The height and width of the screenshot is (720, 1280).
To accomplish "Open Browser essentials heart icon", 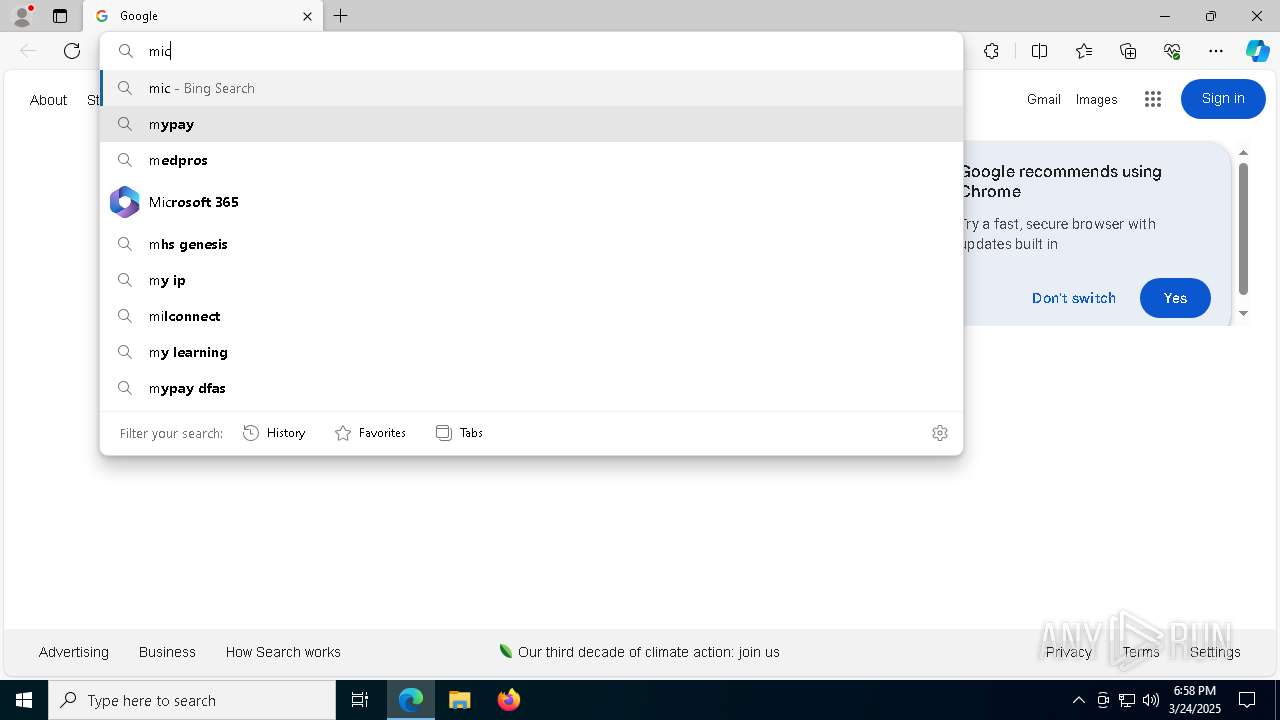I will (x=1172, y=51).
